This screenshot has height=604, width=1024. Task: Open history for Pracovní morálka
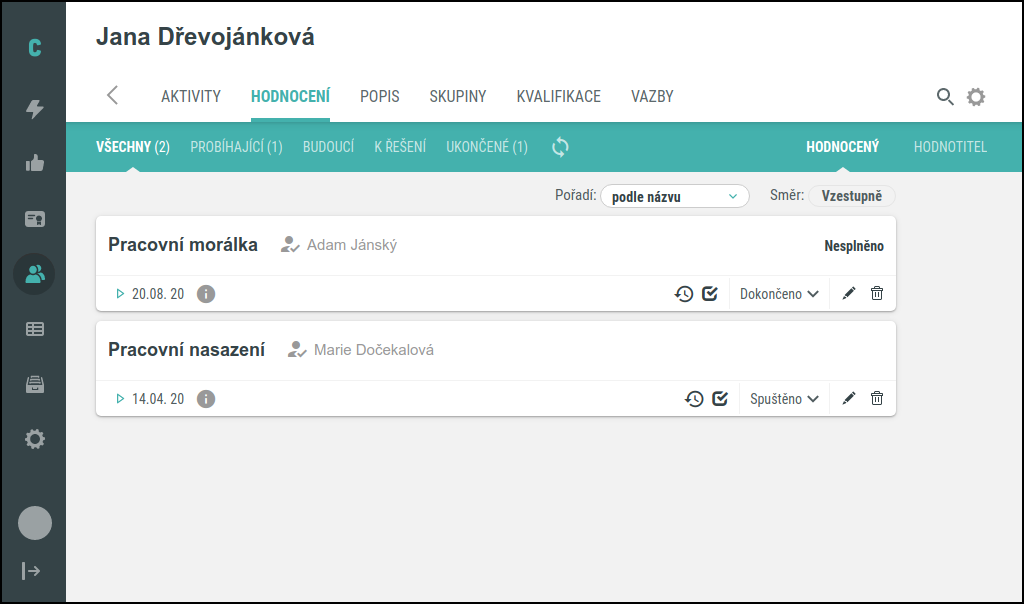tap(684, 294)
